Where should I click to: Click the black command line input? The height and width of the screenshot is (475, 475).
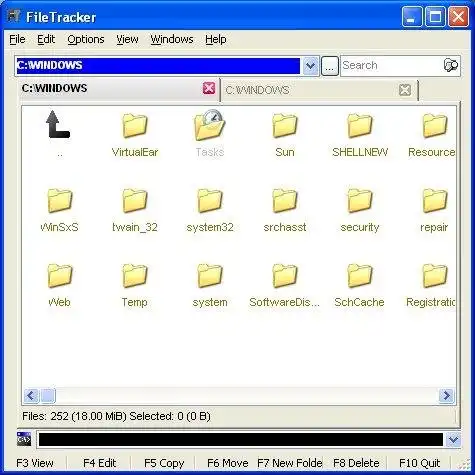click(241, 440)
